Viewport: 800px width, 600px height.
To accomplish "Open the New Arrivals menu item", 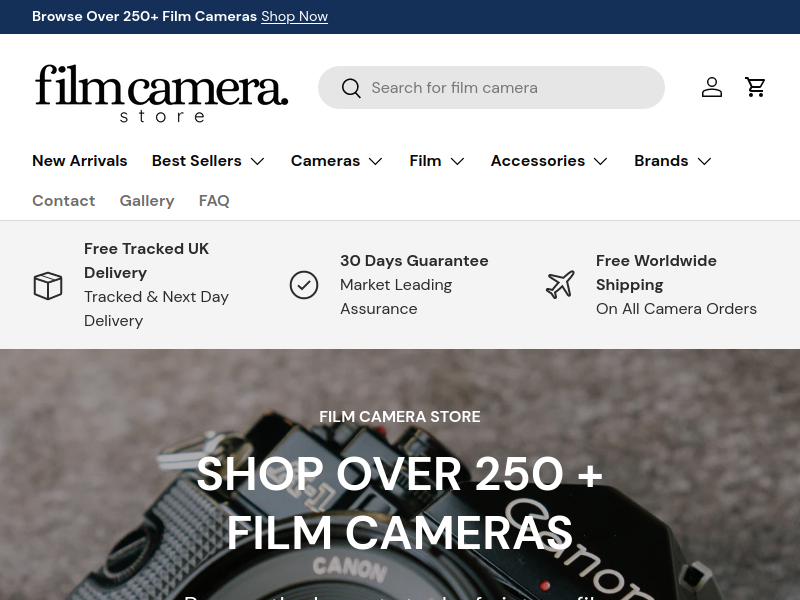I will click(80, 161).
